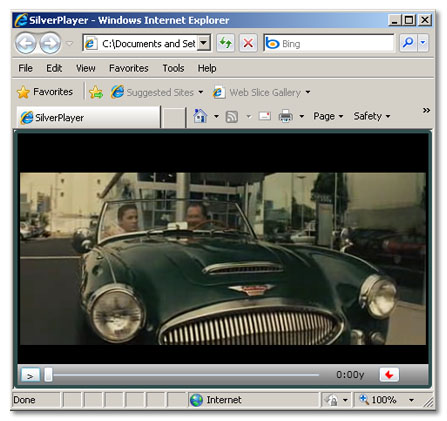Open the Safety dropdown menu
The image size is (447, 421).
[x=372, y=116]
